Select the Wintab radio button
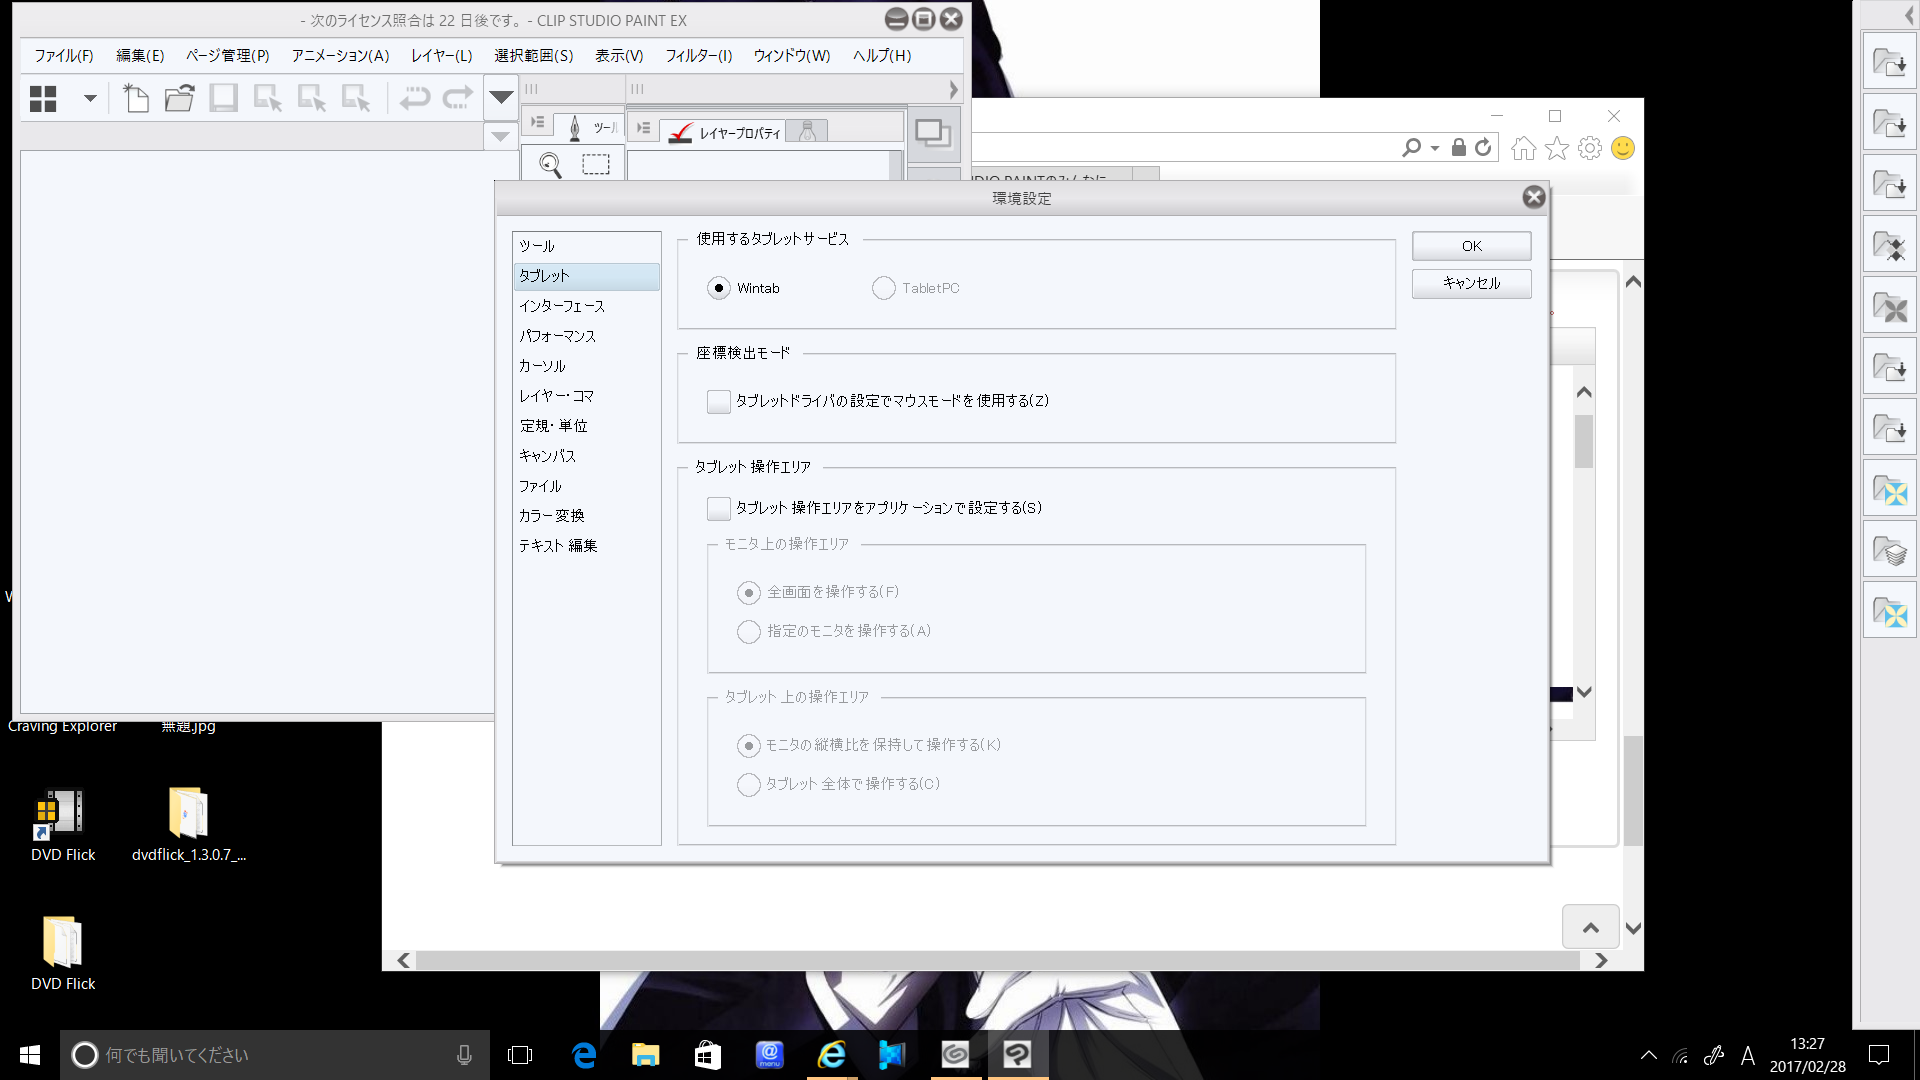 click(718, 288)
